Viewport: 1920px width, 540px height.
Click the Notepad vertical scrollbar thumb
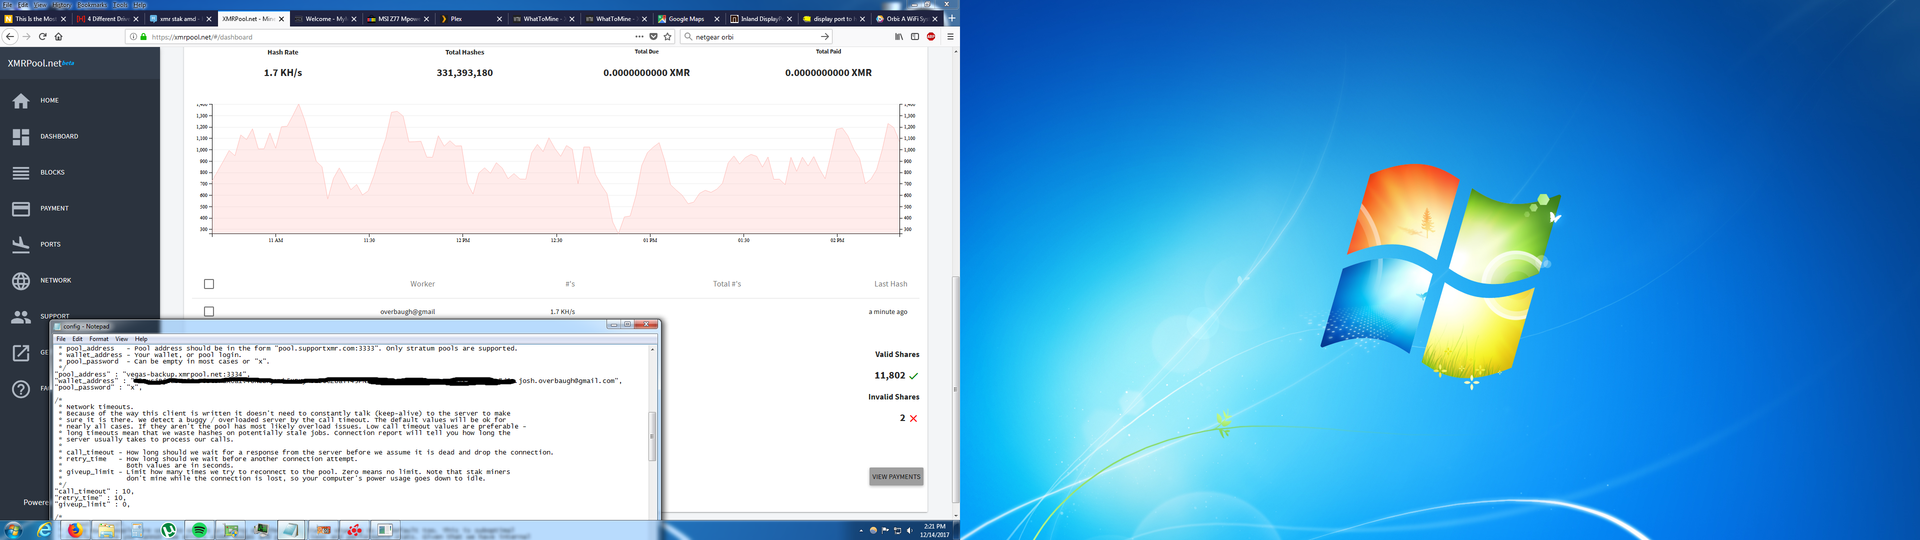click(x=653, y=436)
